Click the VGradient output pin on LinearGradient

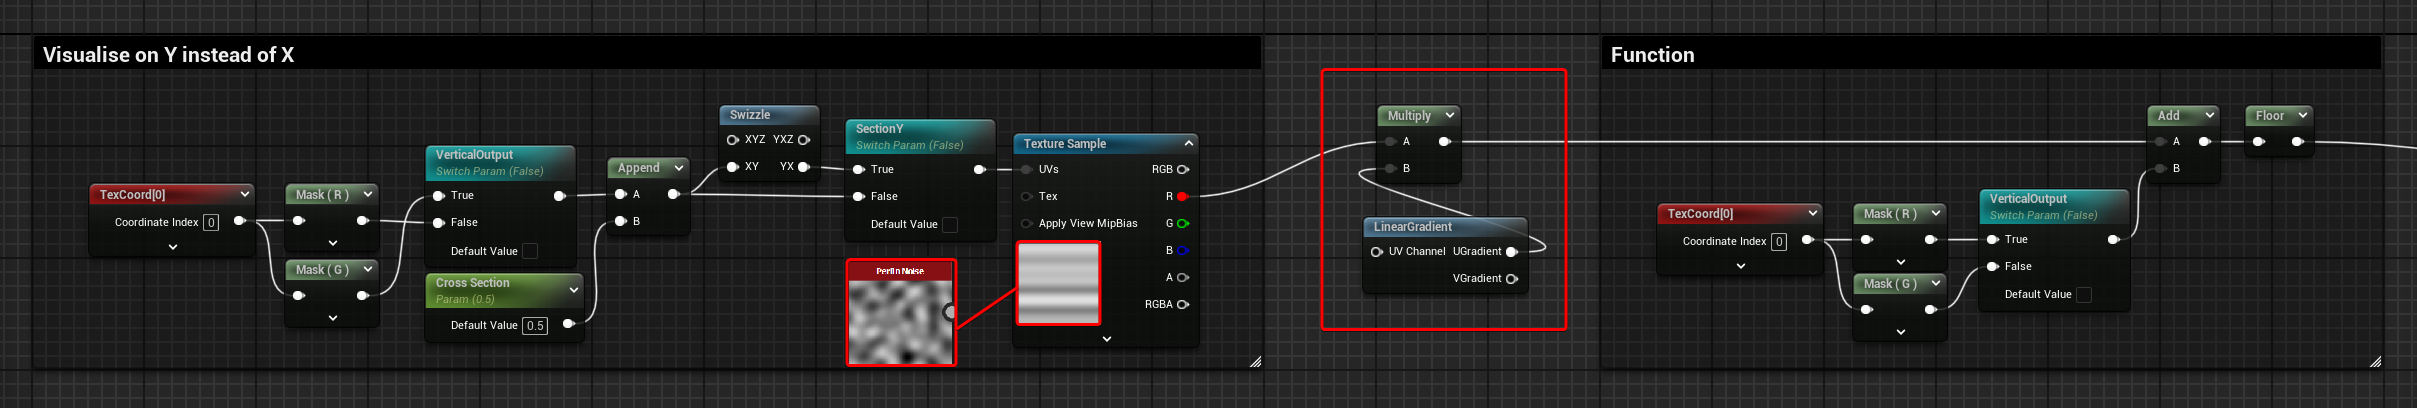click(x=1511, y=279)
